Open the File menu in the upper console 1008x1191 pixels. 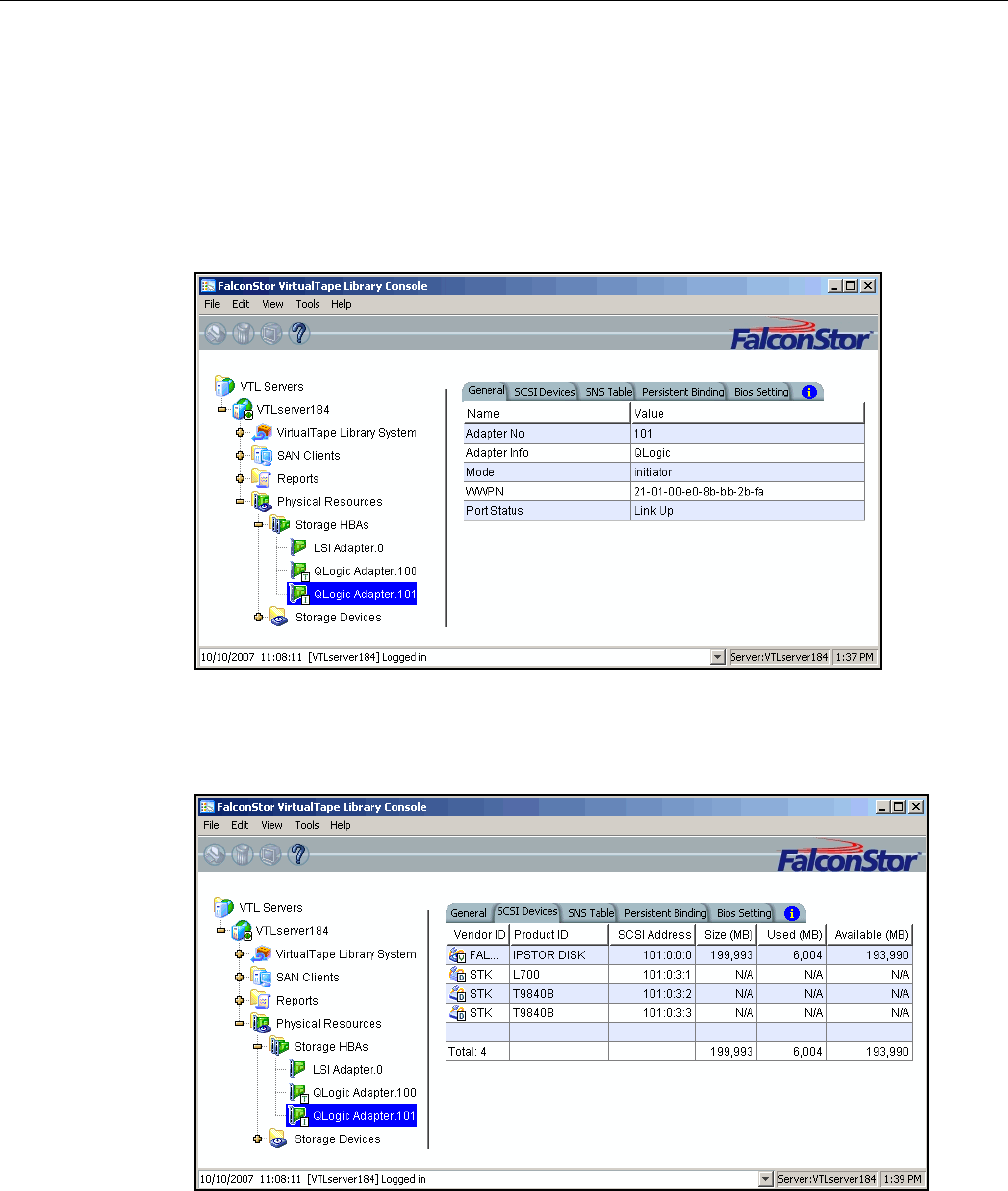(x=212, y=304)
